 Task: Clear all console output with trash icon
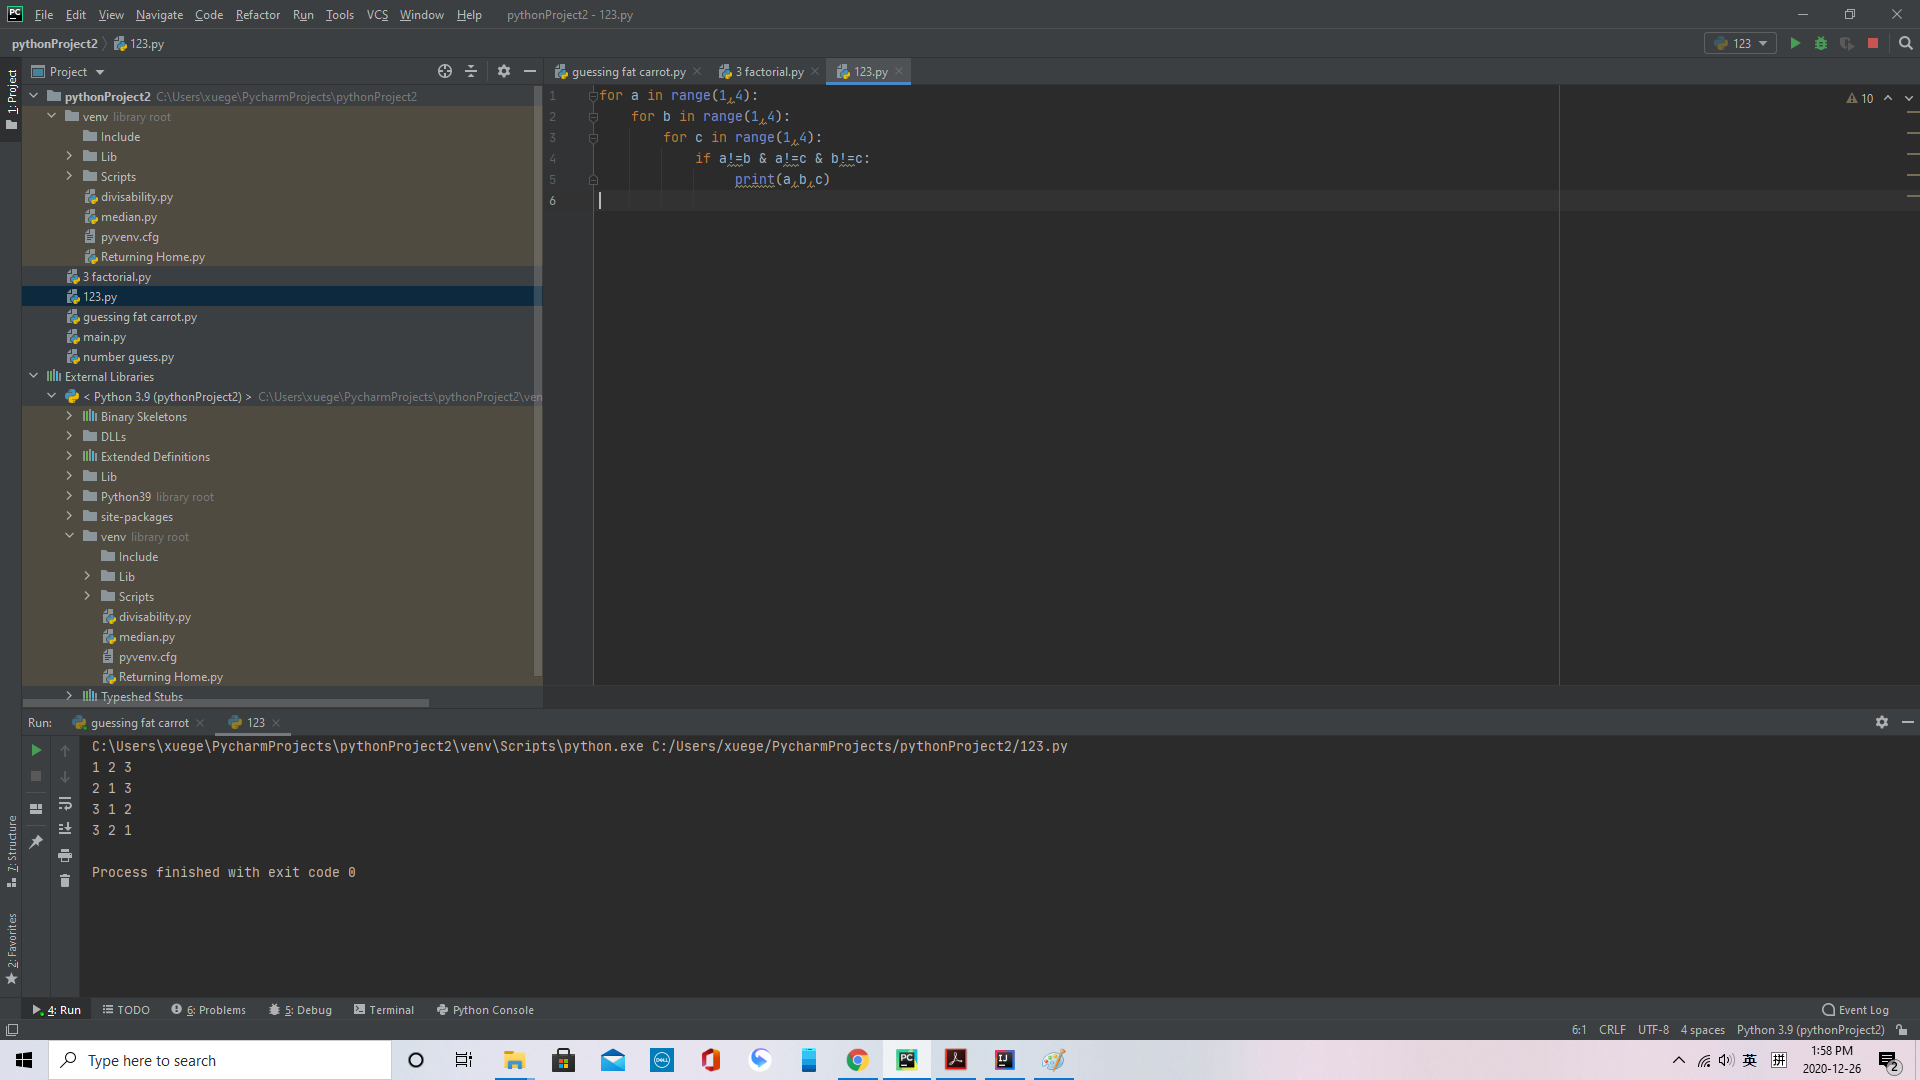coord(65,881)
